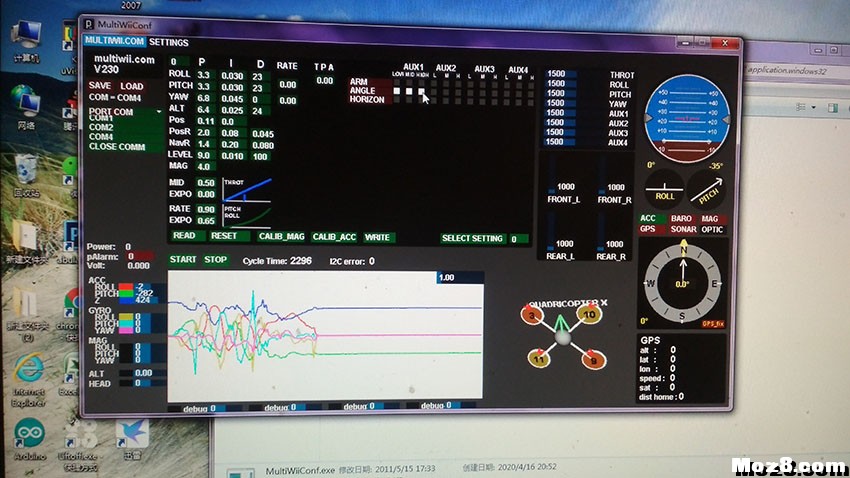Click the MAG sensor status indicator
The width and height of the screenshot is (850, 478).
pos(711,219)
